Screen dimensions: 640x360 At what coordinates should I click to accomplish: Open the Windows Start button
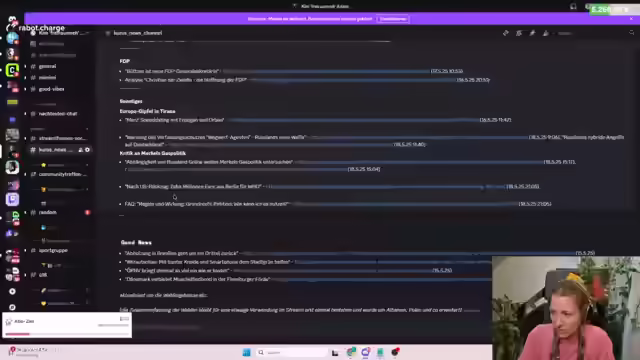coord(246,352)
